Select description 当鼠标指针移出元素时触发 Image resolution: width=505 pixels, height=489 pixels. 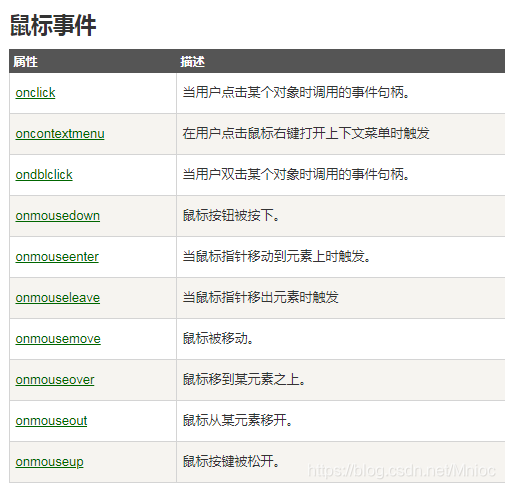[x=261, y=297]
